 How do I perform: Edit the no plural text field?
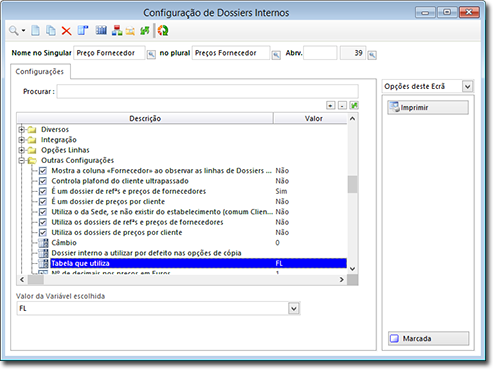231,53
